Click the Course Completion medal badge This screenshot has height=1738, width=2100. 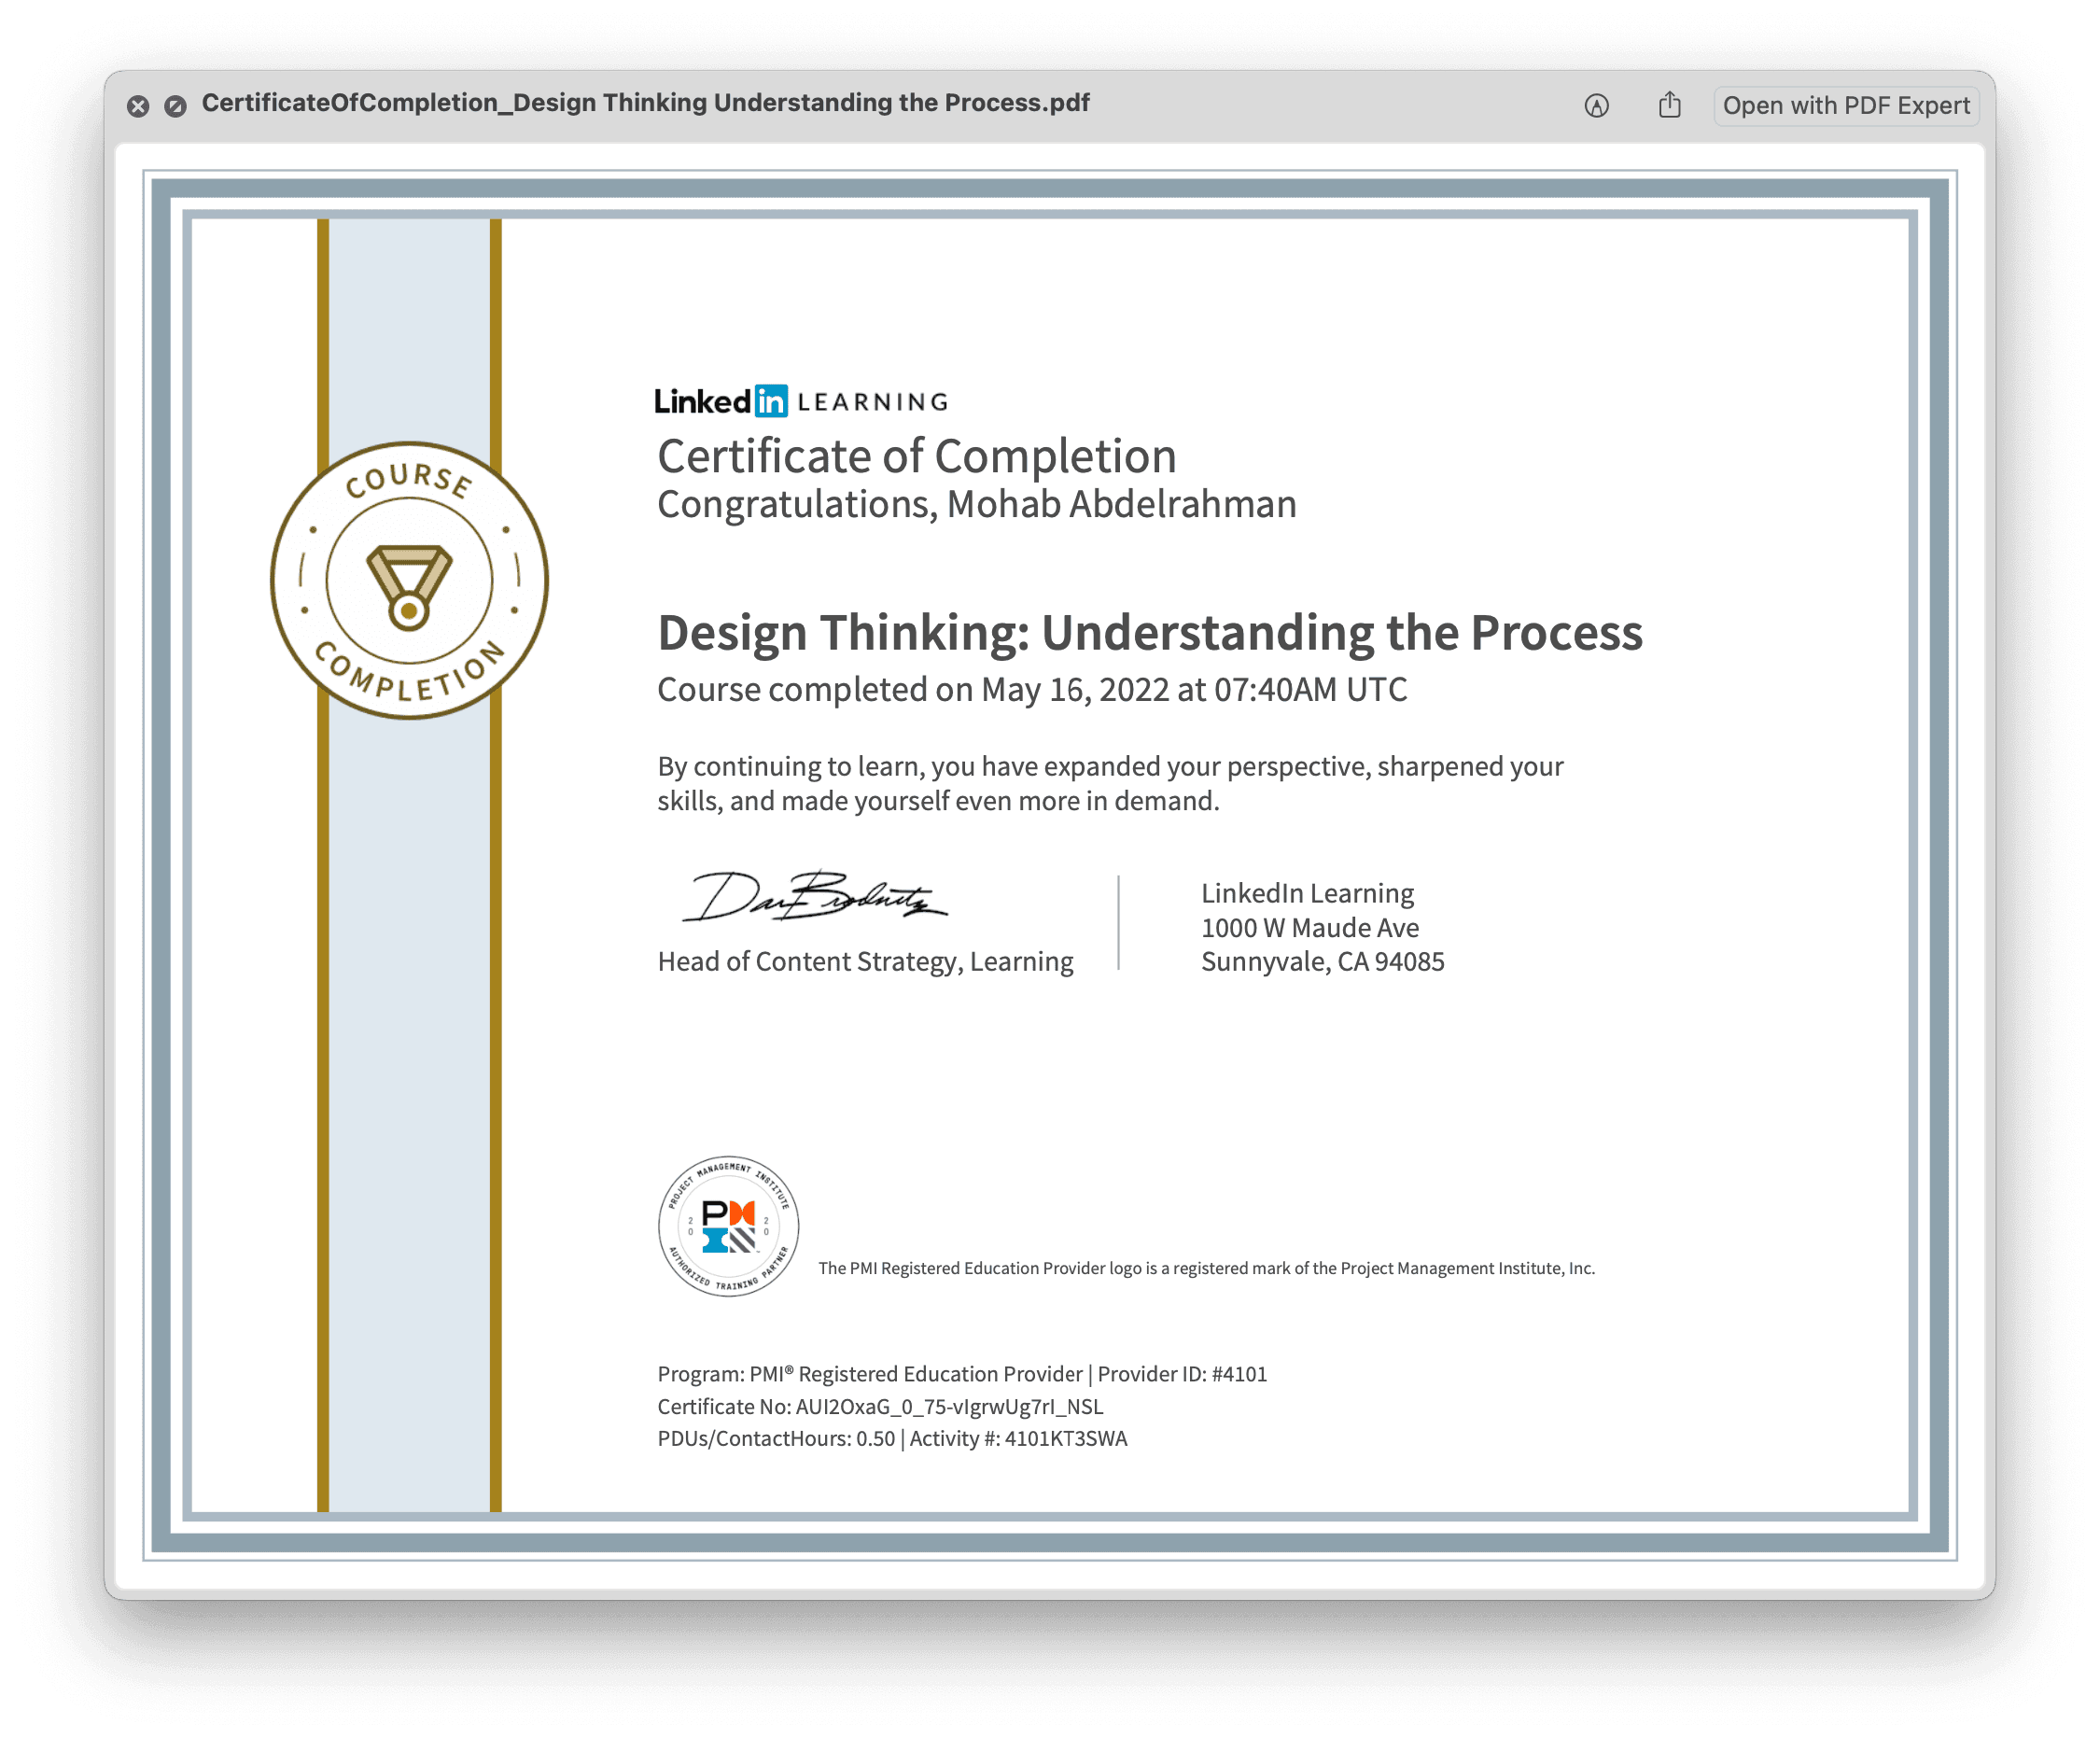pos(409,580)
